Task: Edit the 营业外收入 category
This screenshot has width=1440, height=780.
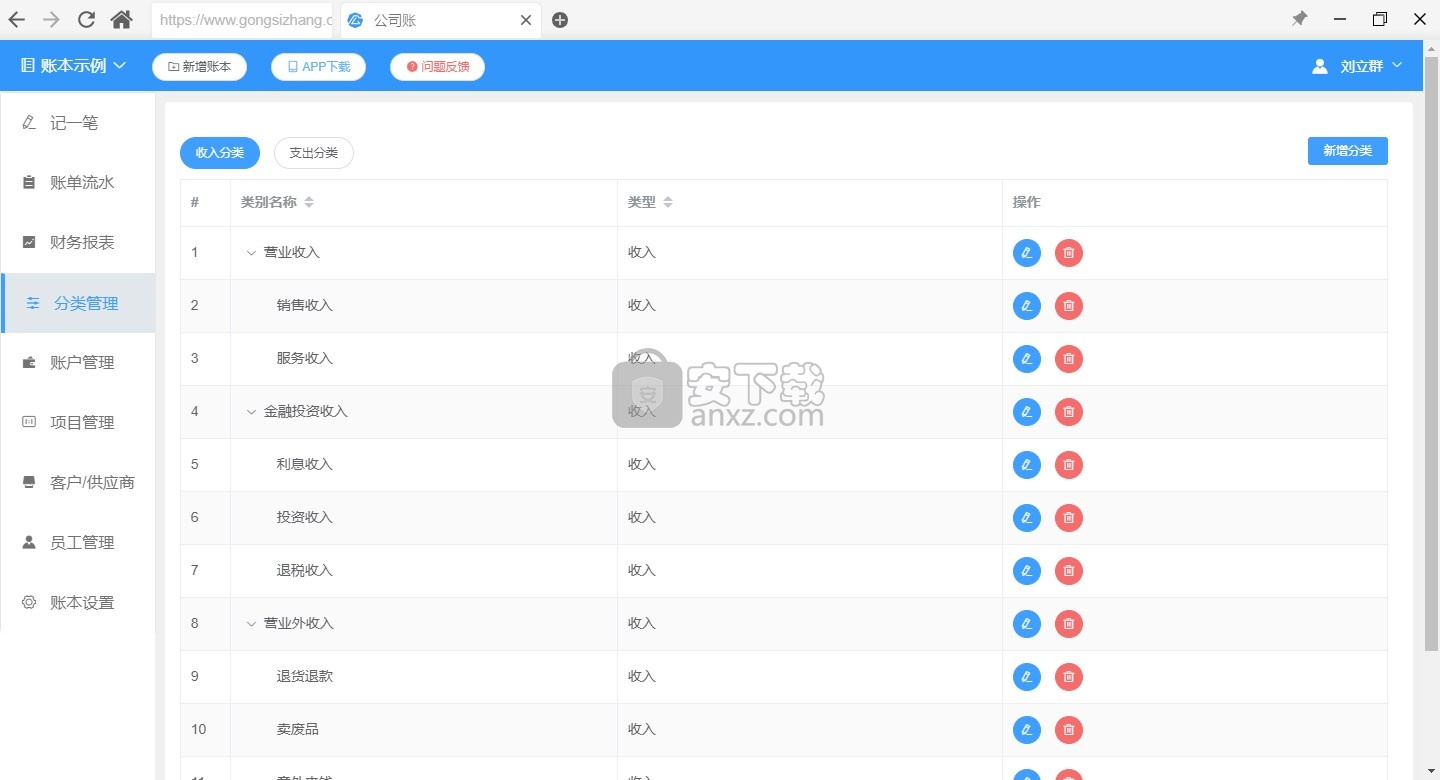Action: pyautogui.click(x=1027, y=624)
